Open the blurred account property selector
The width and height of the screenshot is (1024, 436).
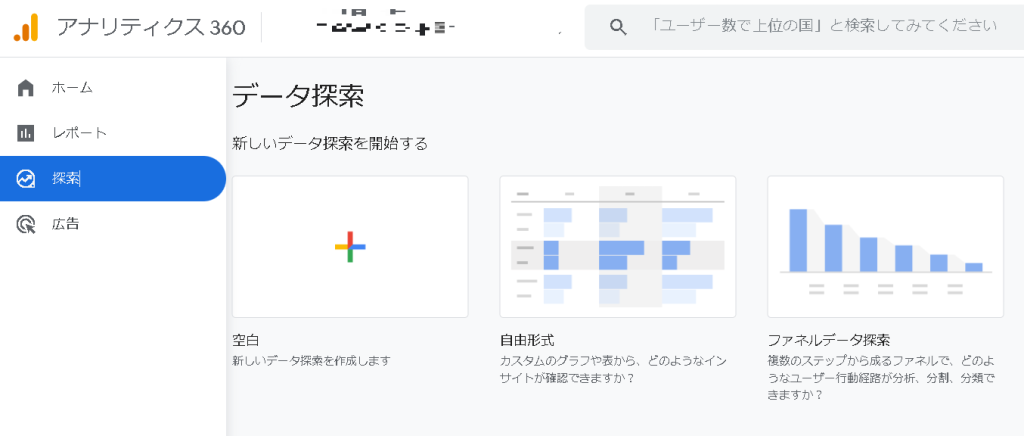click(x=385, y=23)
